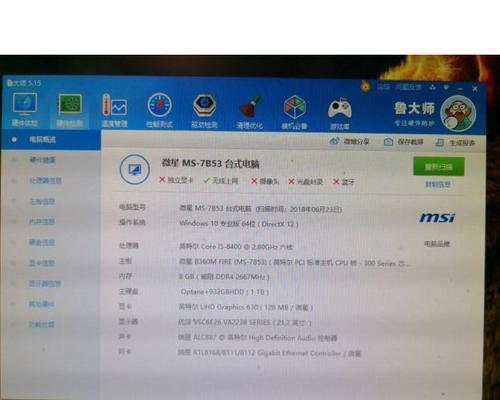Click the 鲁大师 mascot avatar
Screen dimensions: 500x400
(458, 113)
